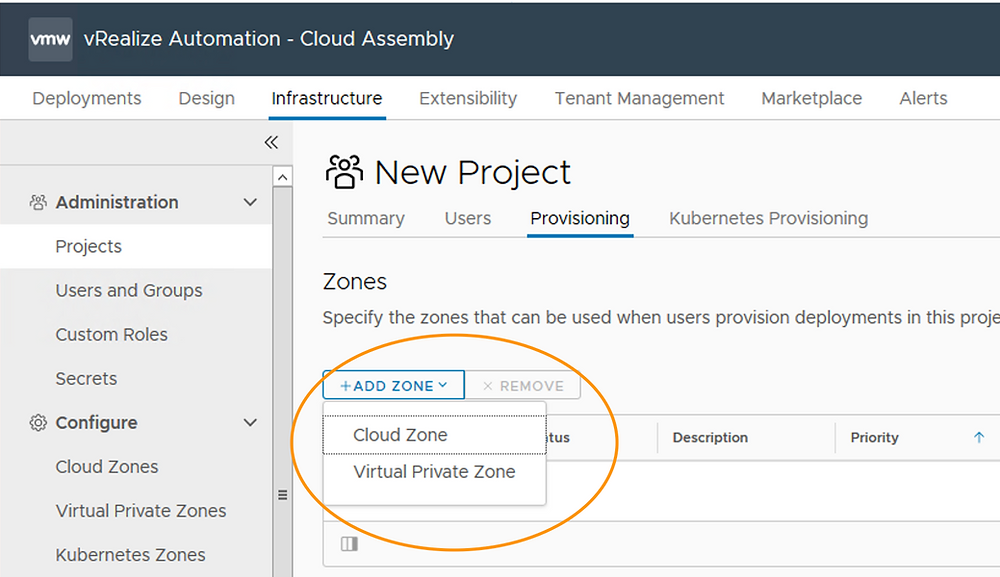Open the Deployments tab
The width and height of the screenshot is (1000, 577).
[87, 98]
